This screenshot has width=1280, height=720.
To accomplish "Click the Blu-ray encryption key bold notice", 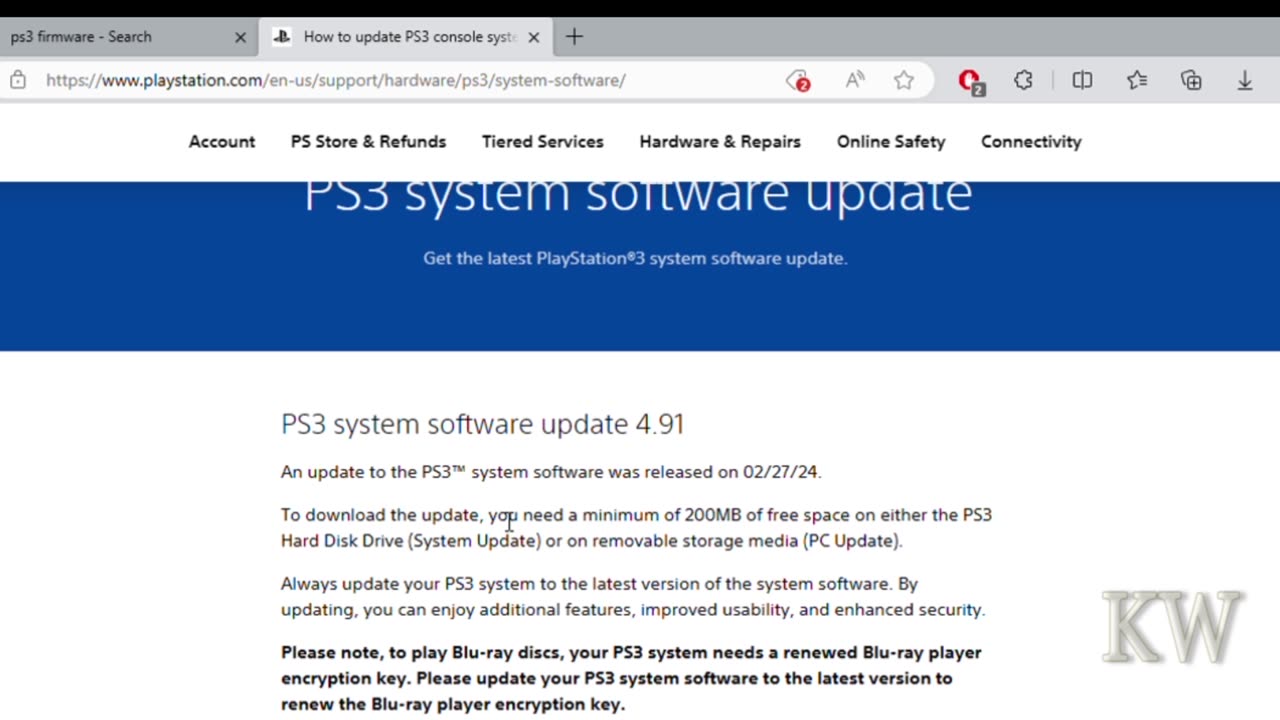I will (631, 678).
